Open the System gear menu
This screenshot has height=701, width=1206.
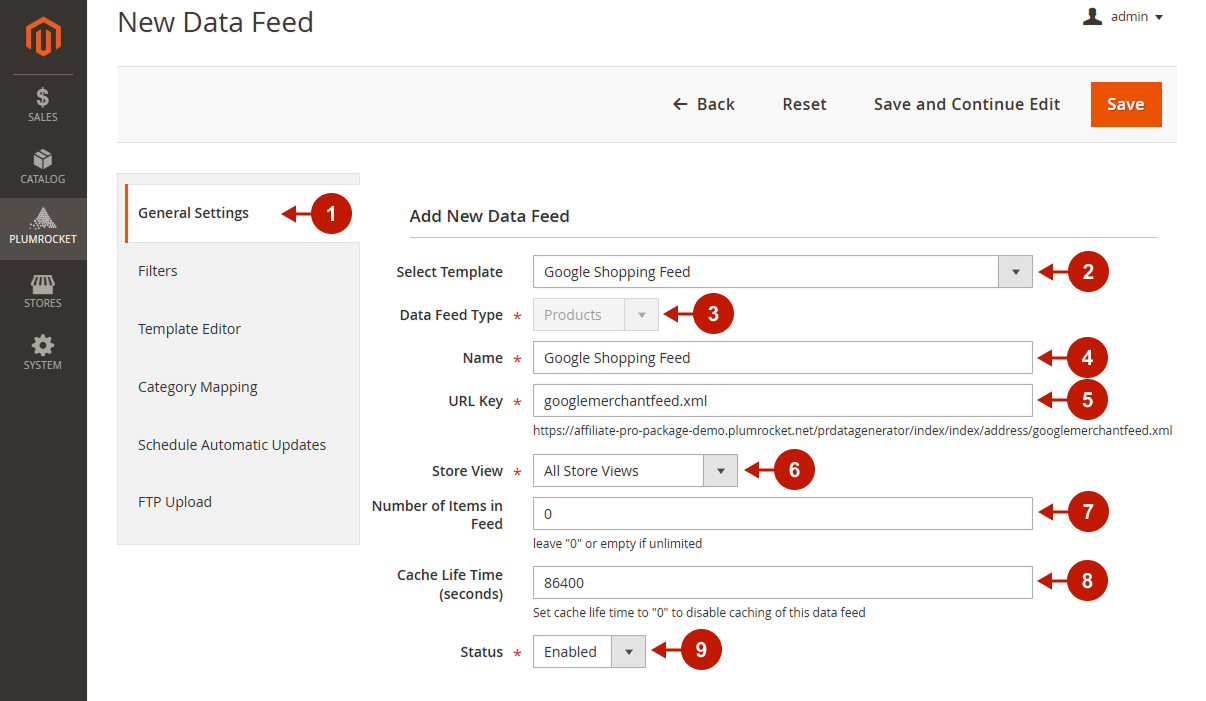click(43, 353)
